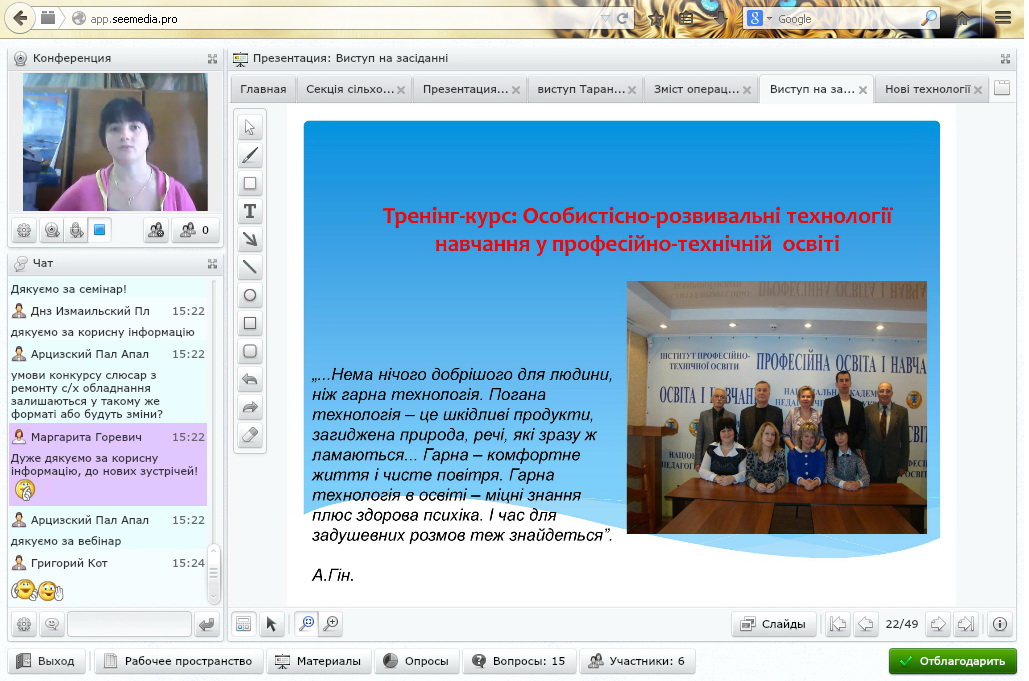This screenshot has height=681, width=1029.
Task: Pick the arrow drawing tool
Action: [x=250, y=239]
